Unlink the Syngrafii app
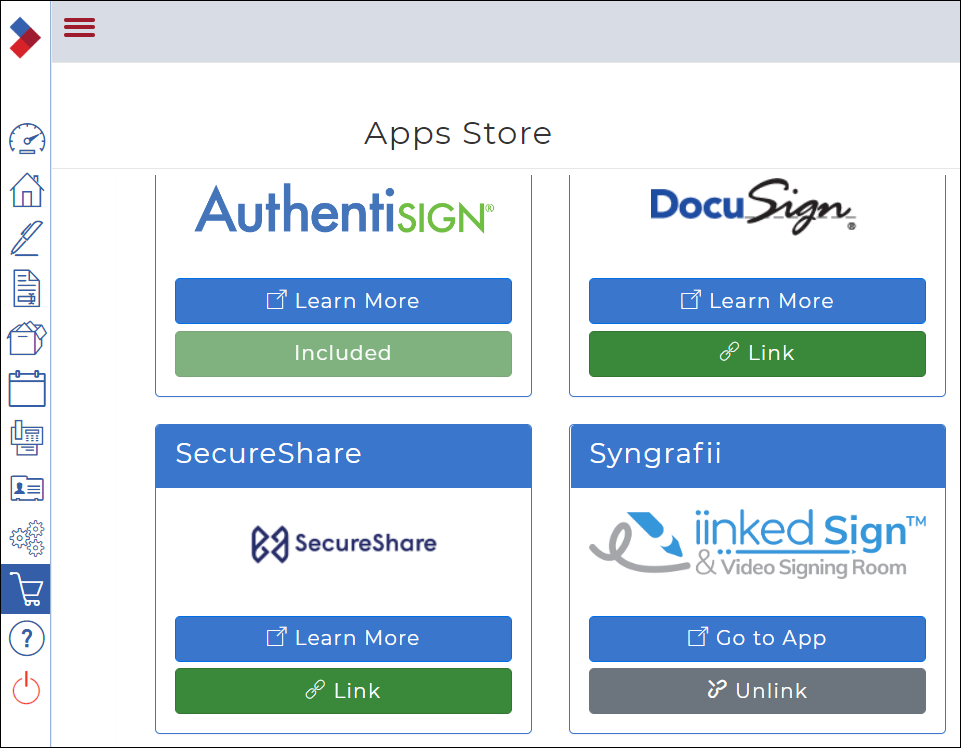 (757, 691)
